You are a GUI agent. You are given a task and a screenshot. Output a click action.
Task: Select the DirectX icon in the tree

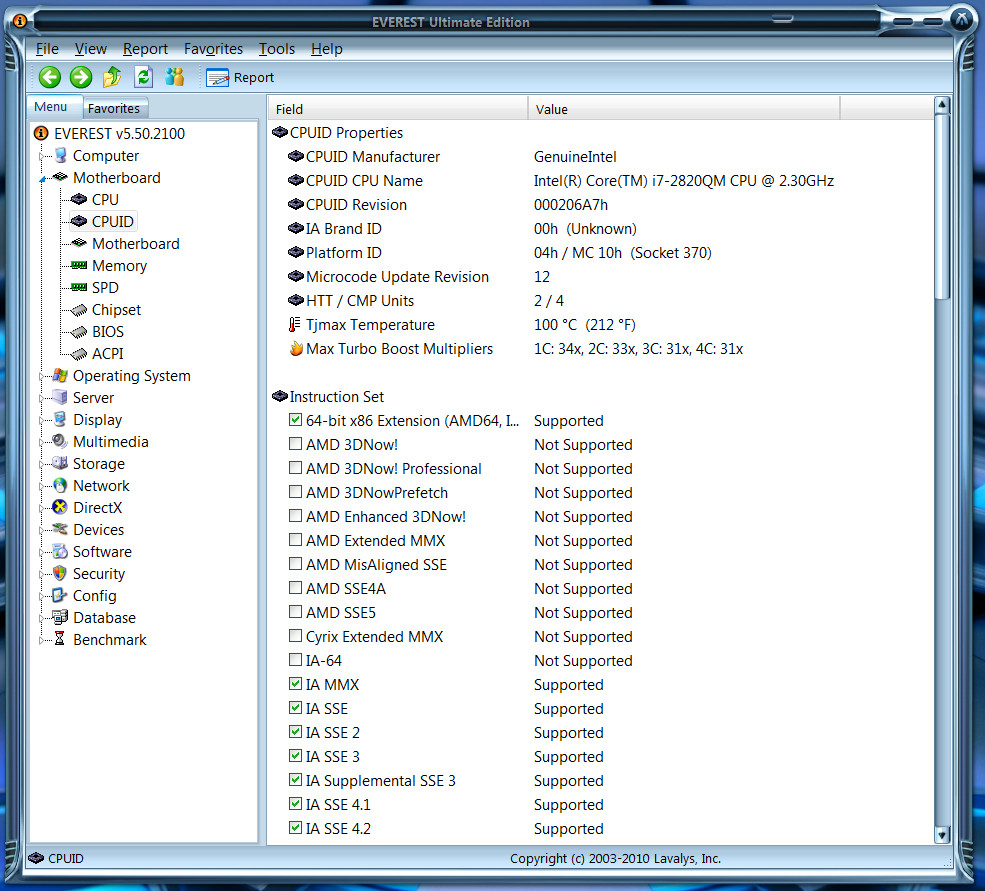point(60,507)
